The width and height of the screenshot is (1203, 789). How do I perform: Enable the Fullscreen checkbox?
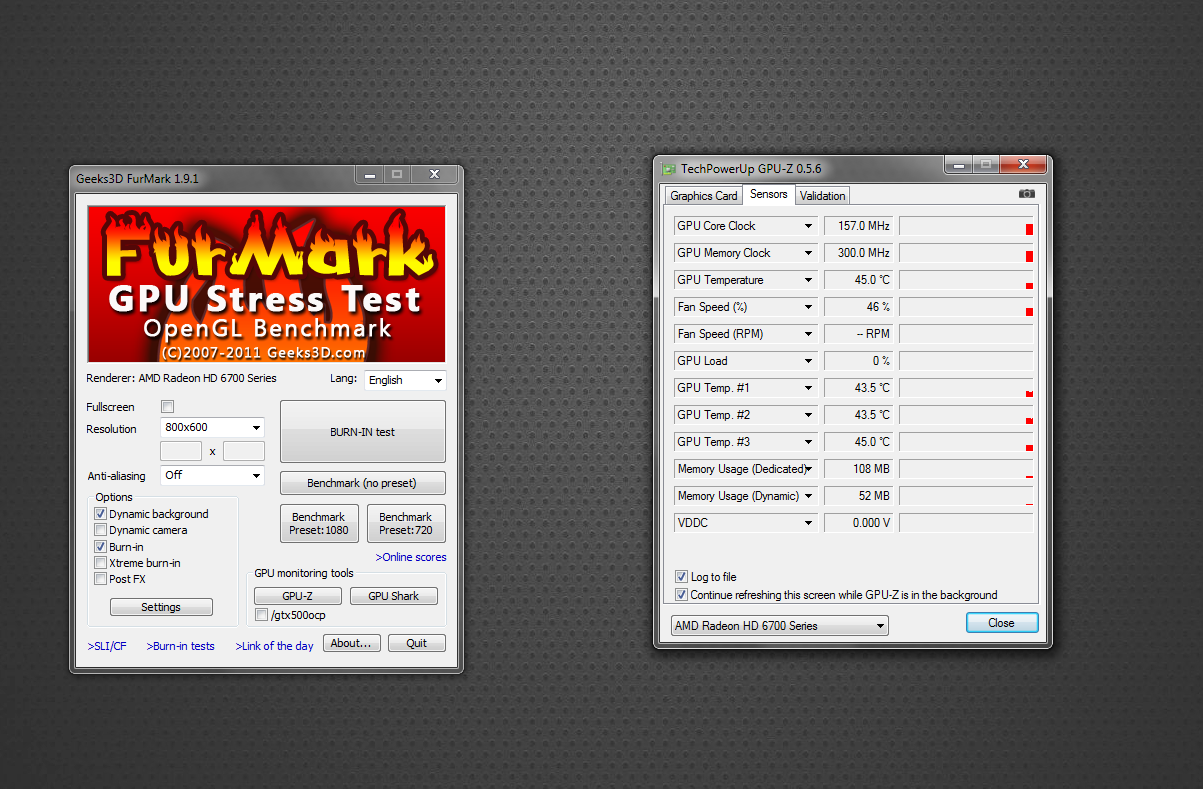167,407
